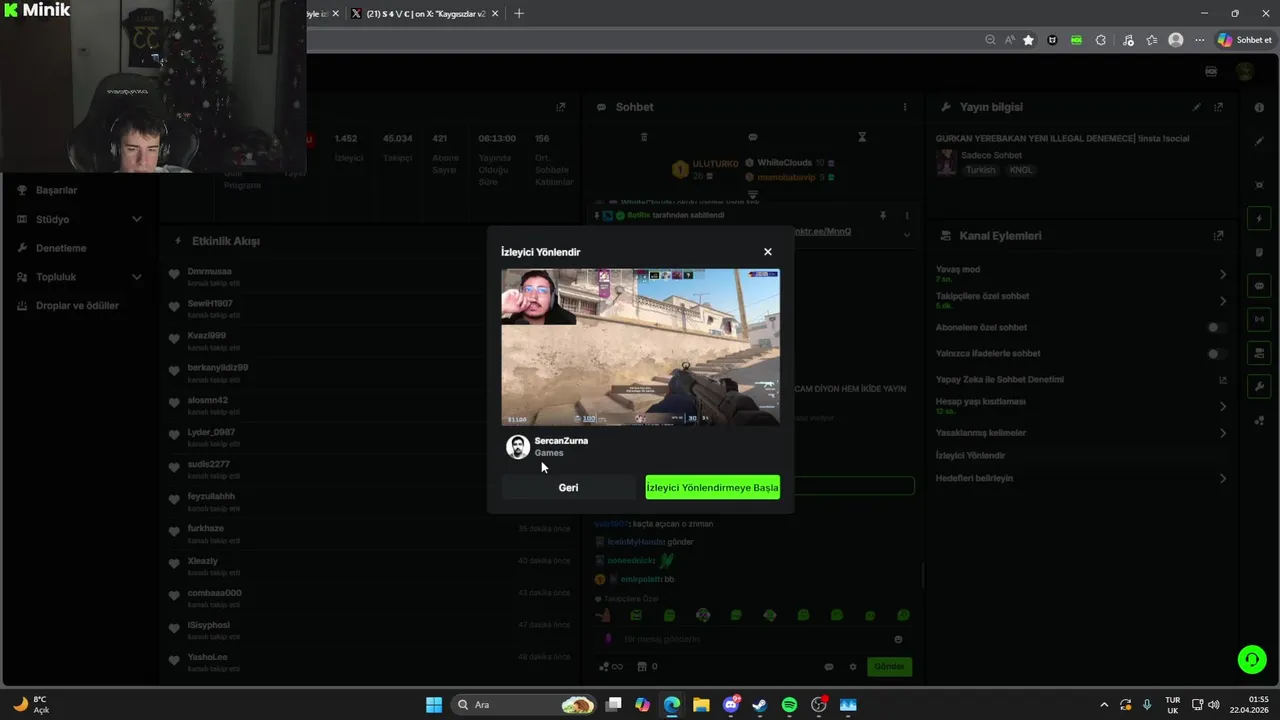Click the favorites star in address bar

[x=1028, y=40]
